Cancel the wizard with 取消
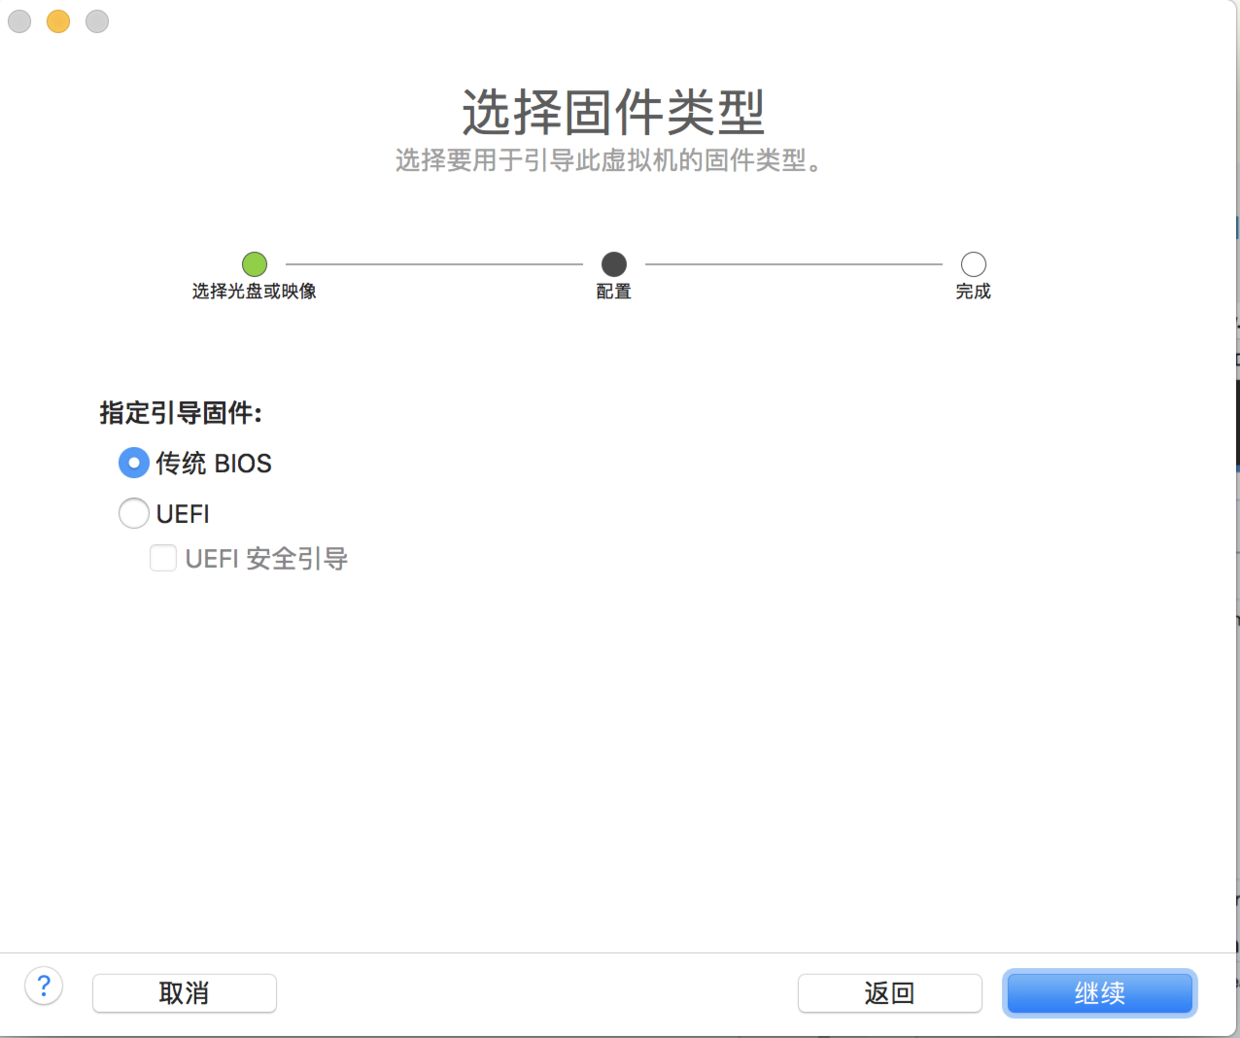Viewport: 1240px width, 1038px height. click(x=184, y=993)
